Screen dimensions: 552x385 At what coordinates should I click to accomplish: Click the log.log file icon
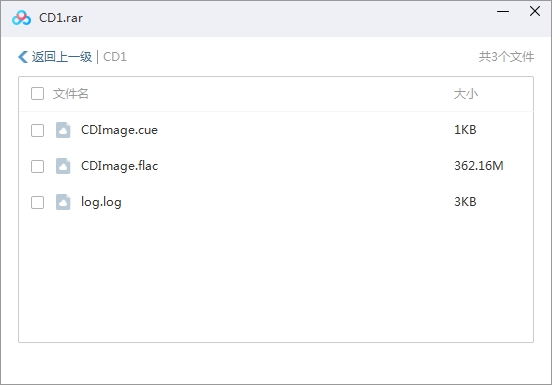point(63,202)
